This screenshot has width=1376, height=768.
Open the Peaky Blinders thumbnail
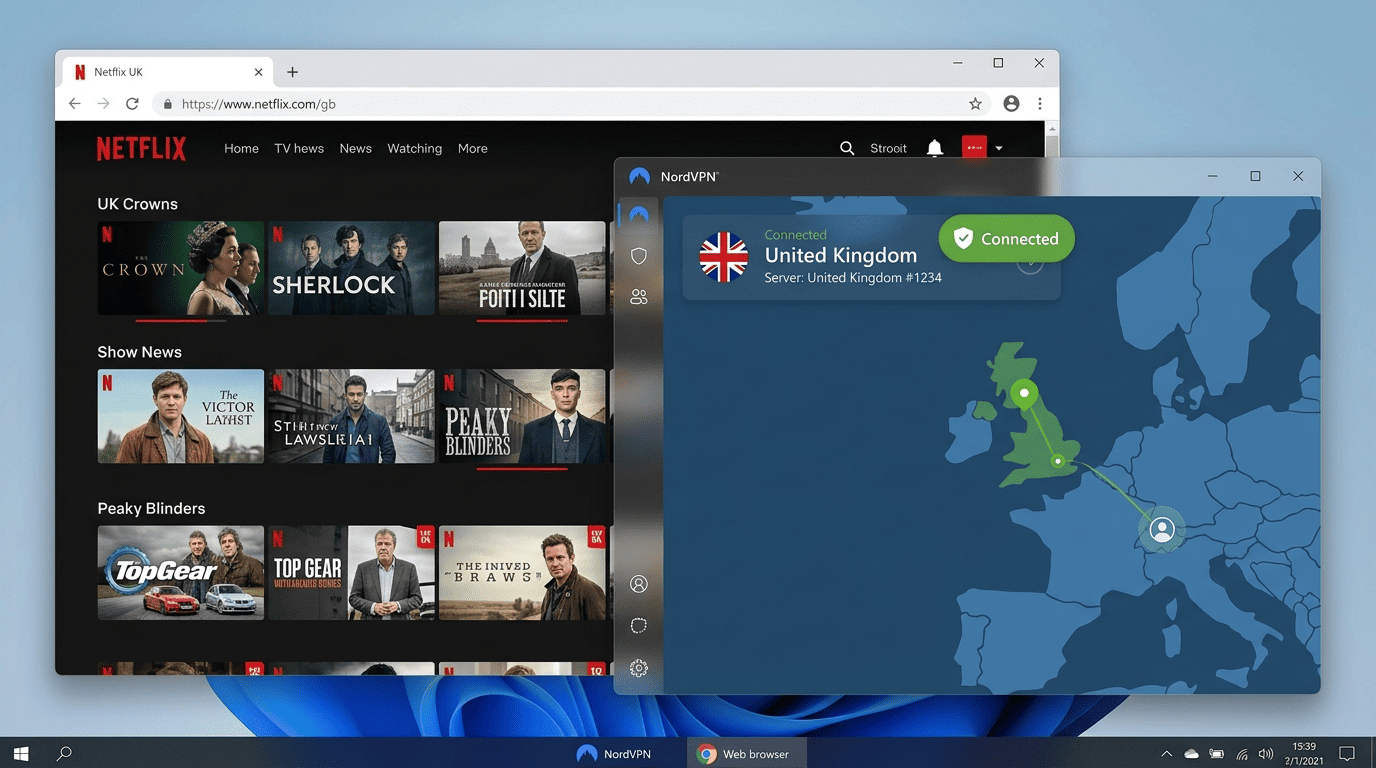pyautogui.click(x=522, y=416)
